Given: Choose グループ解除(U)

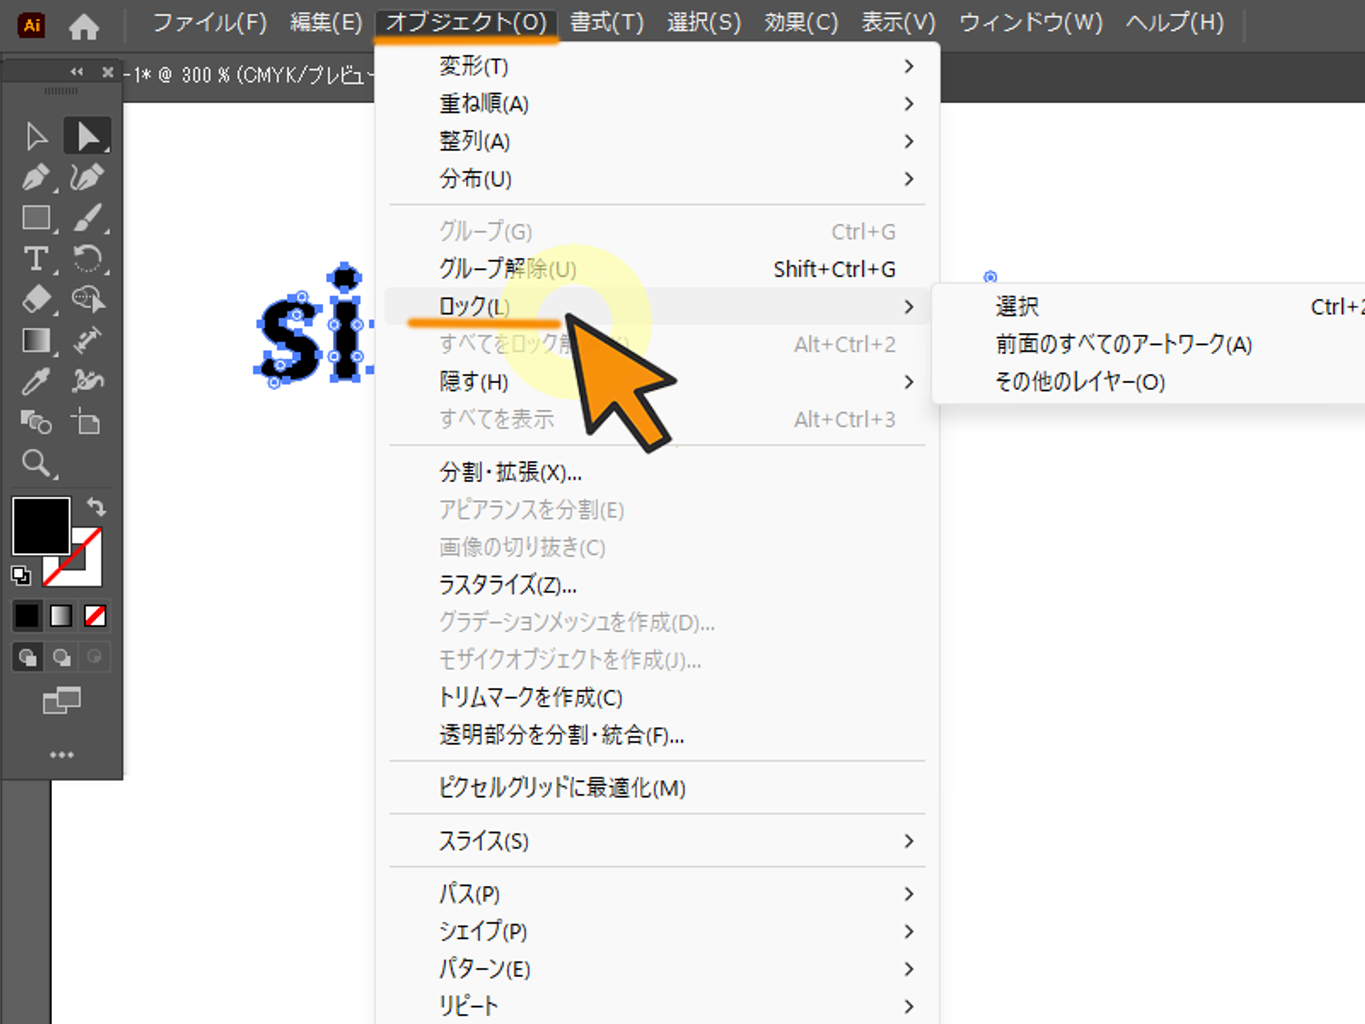Looking at the screenshot, I should pos(657,269).
